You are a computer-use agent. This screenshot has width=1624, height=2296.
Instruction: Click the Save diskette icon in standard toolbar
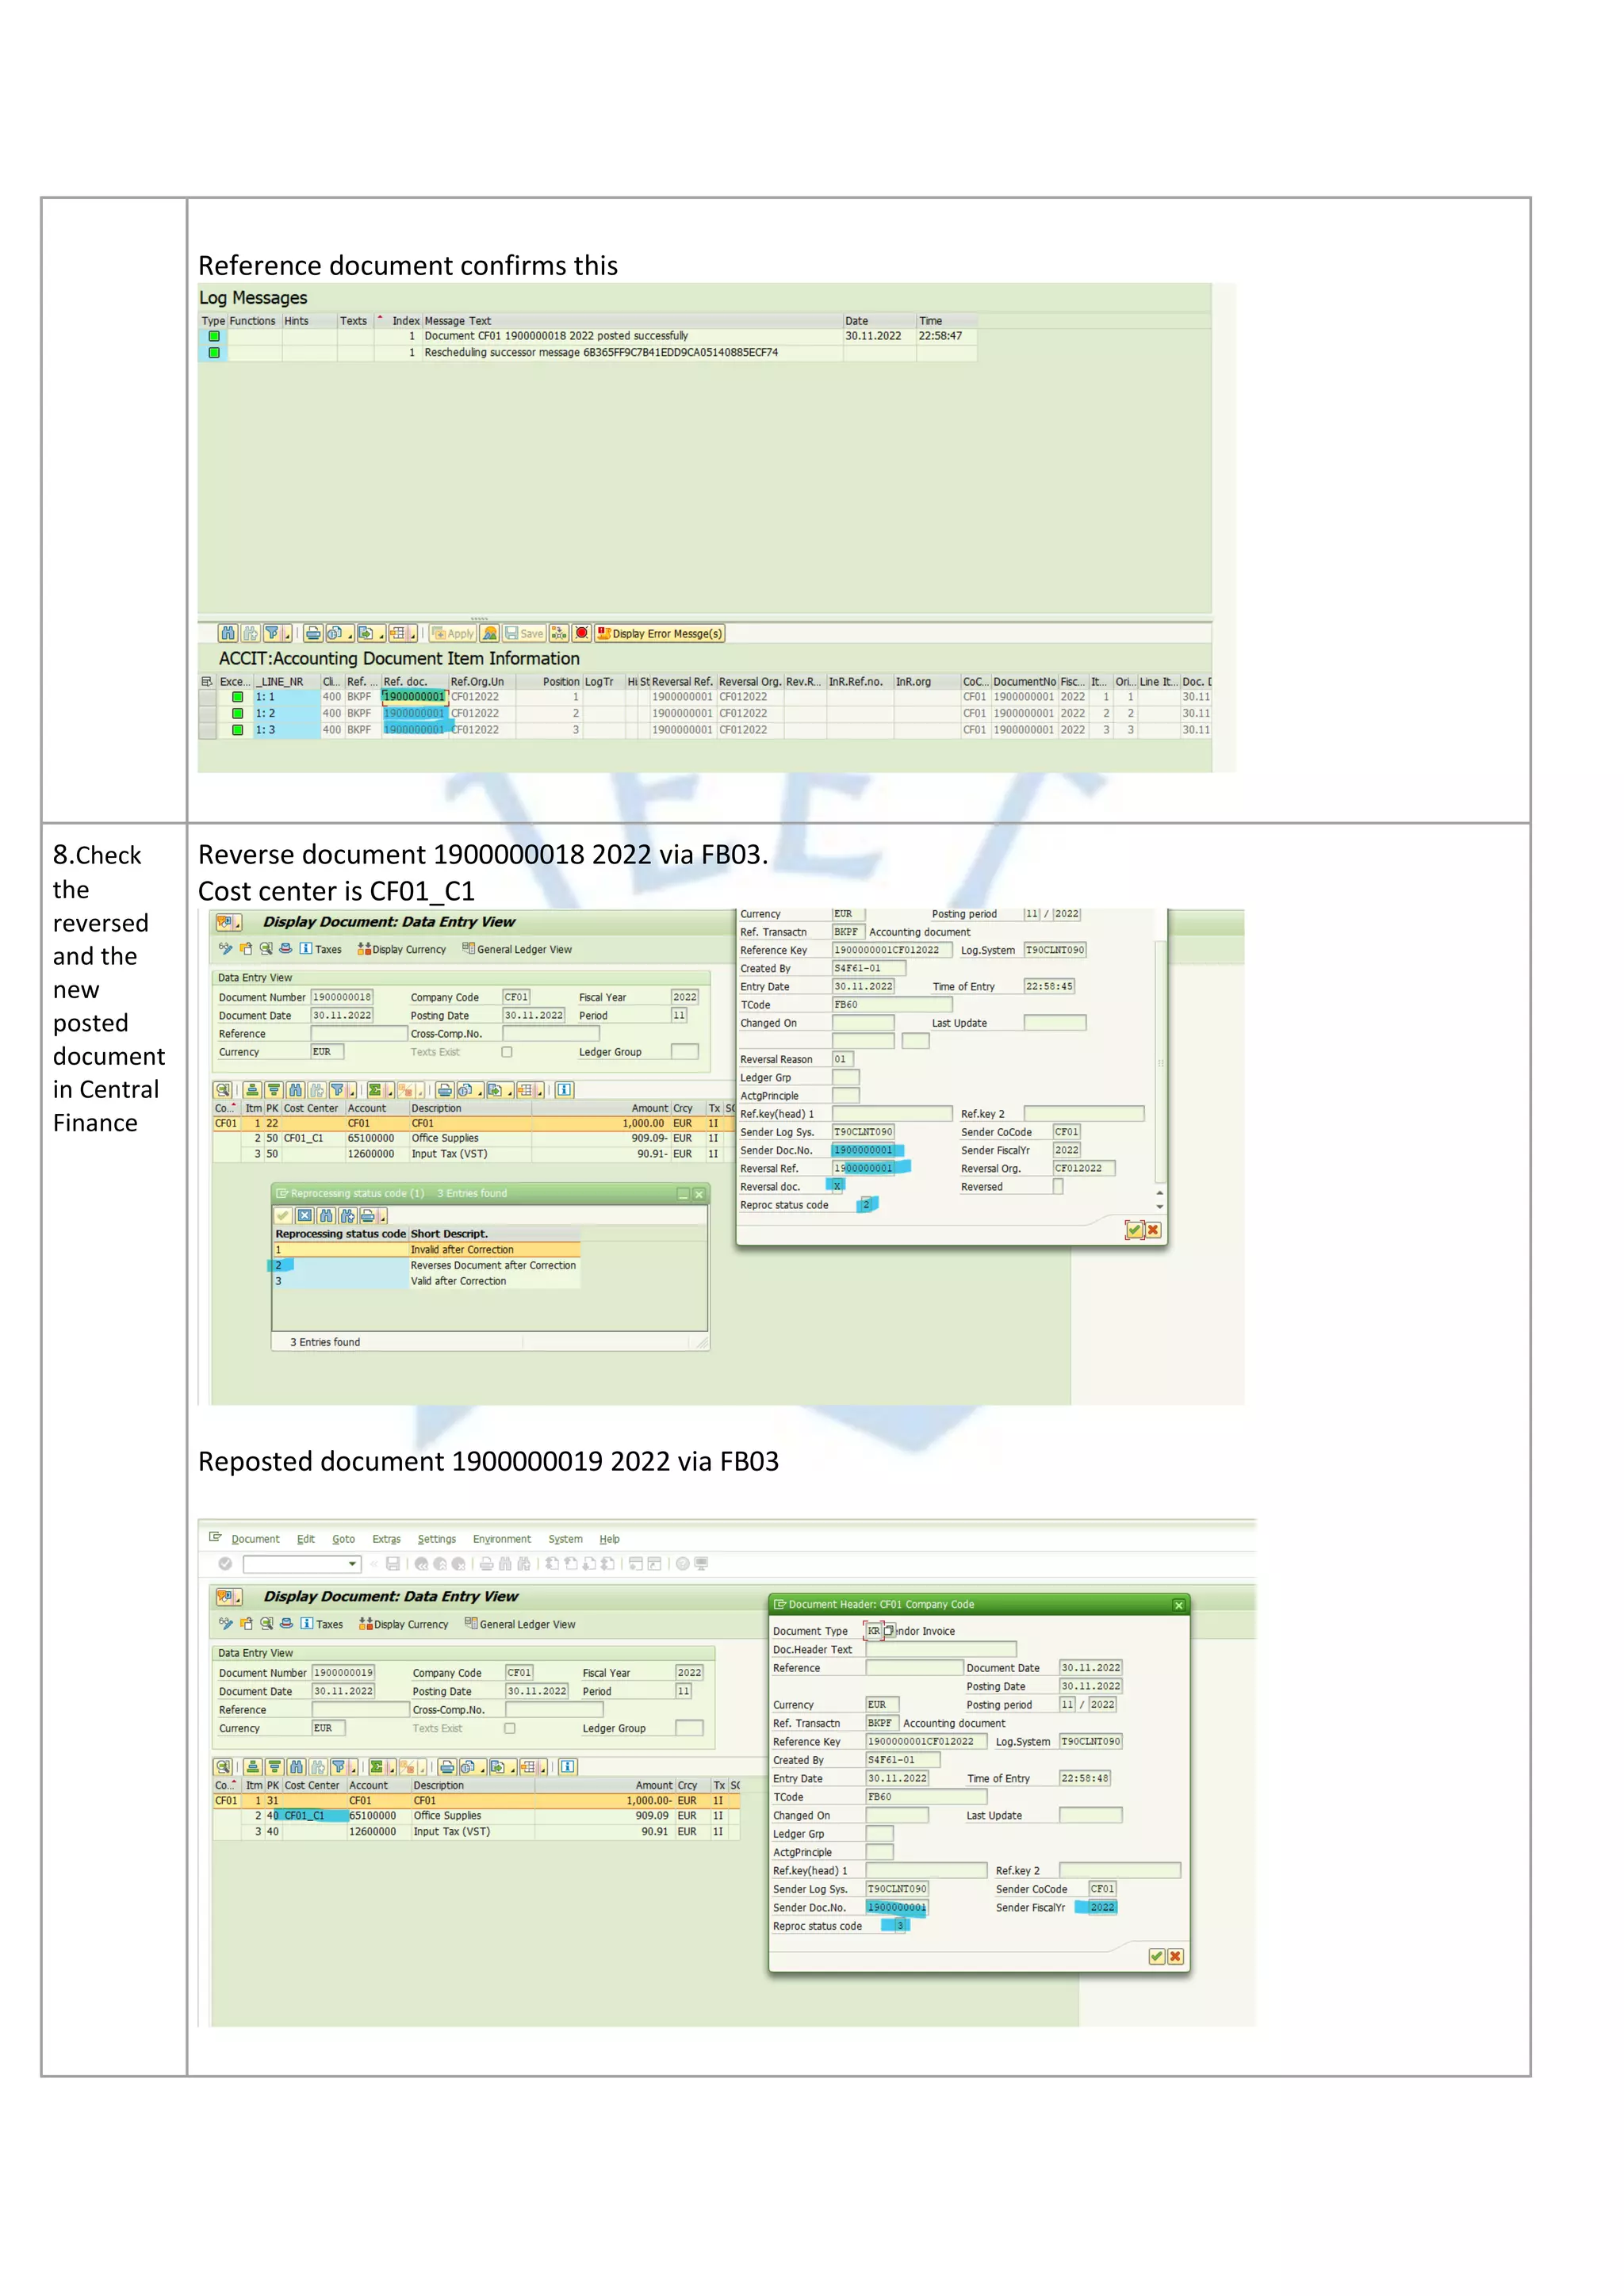click(x=392, y=1564)
